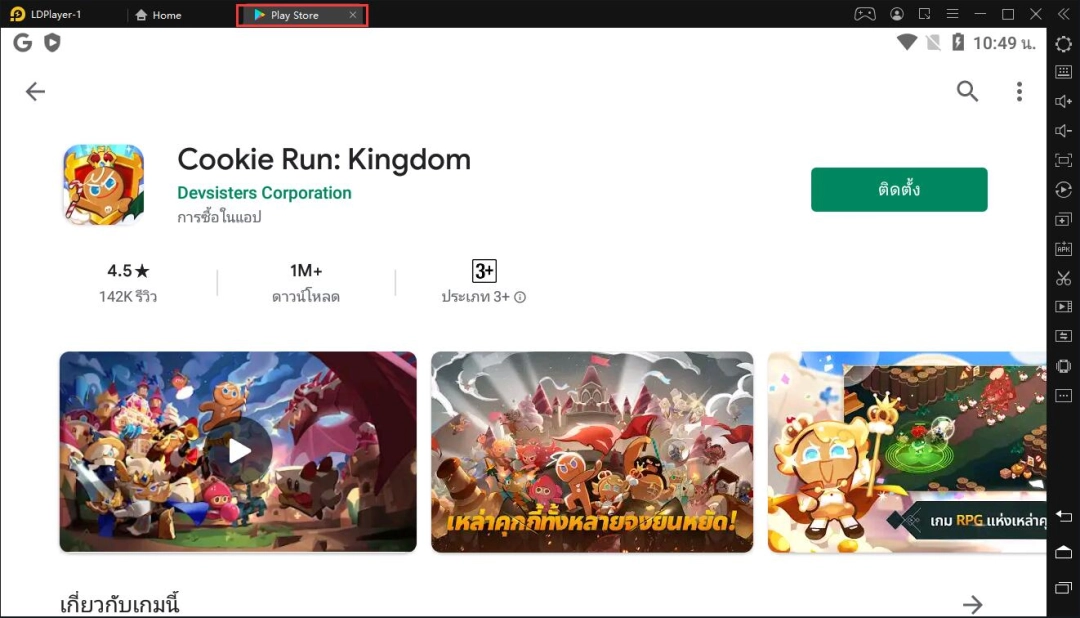The image size is (1080, 618).
Task: Open Google search with the G icon
Action: click(22, 43)
